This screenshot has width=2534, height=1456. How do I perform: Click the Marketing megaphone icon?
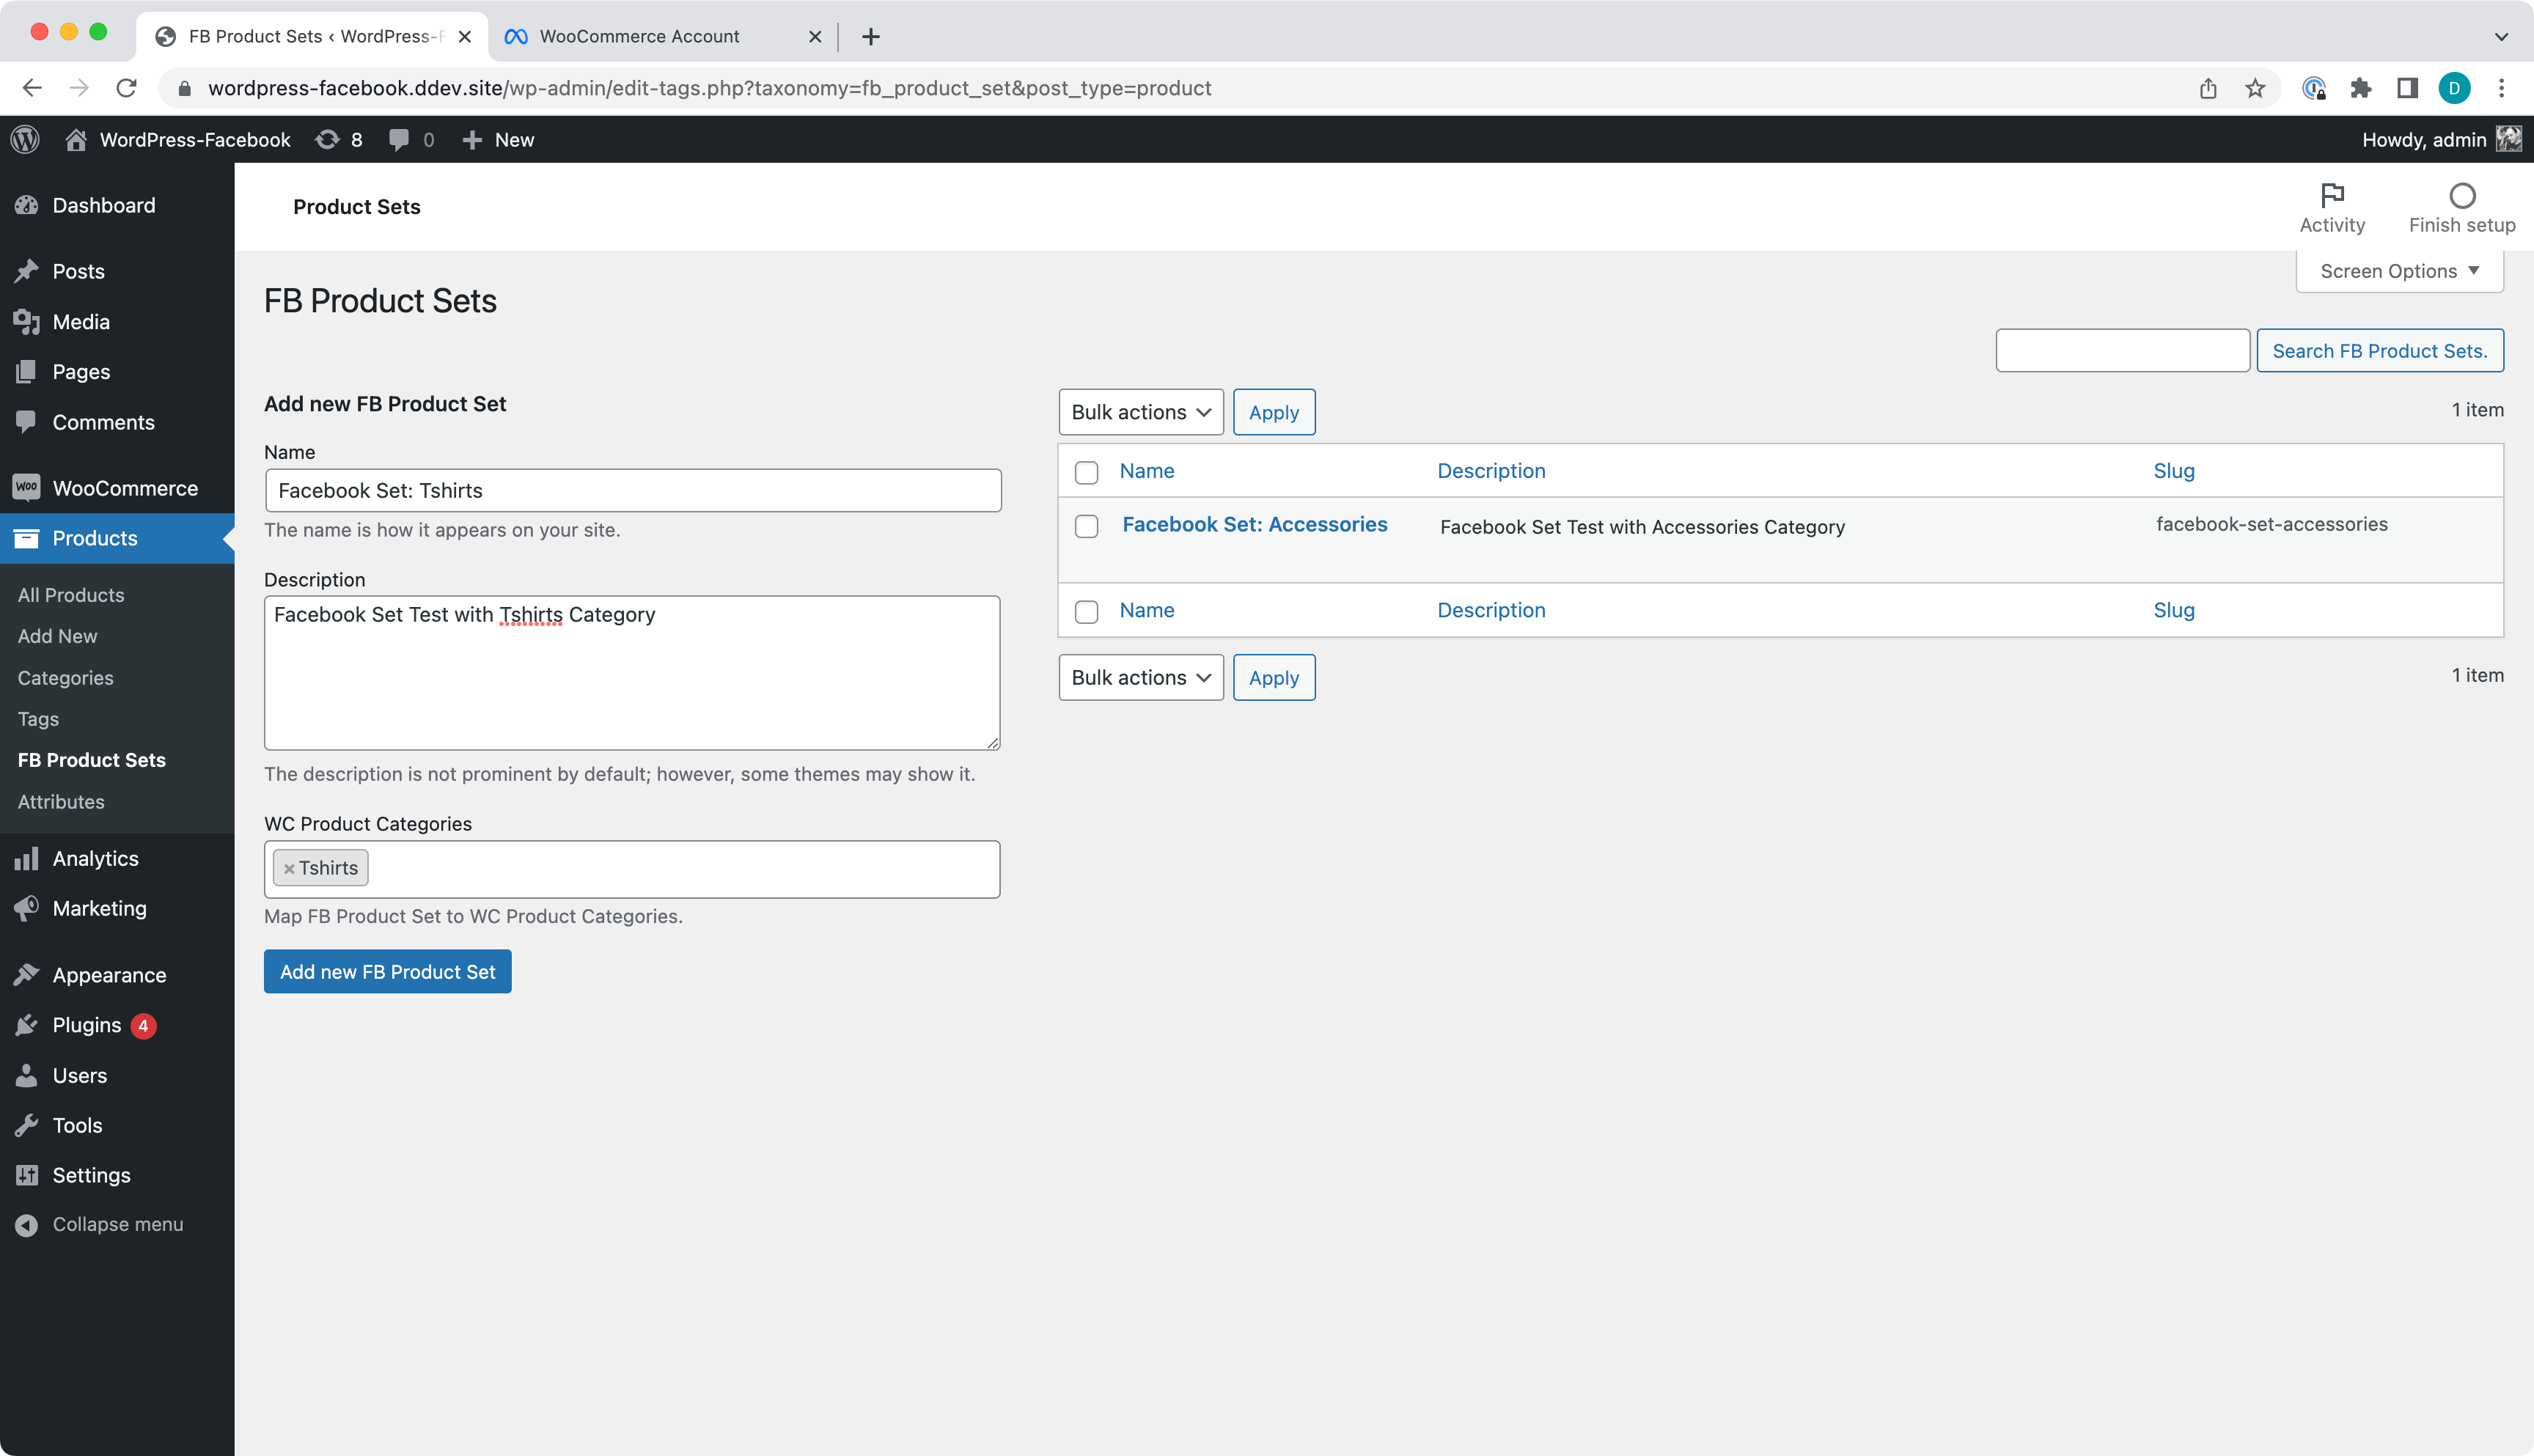(27, 908)
